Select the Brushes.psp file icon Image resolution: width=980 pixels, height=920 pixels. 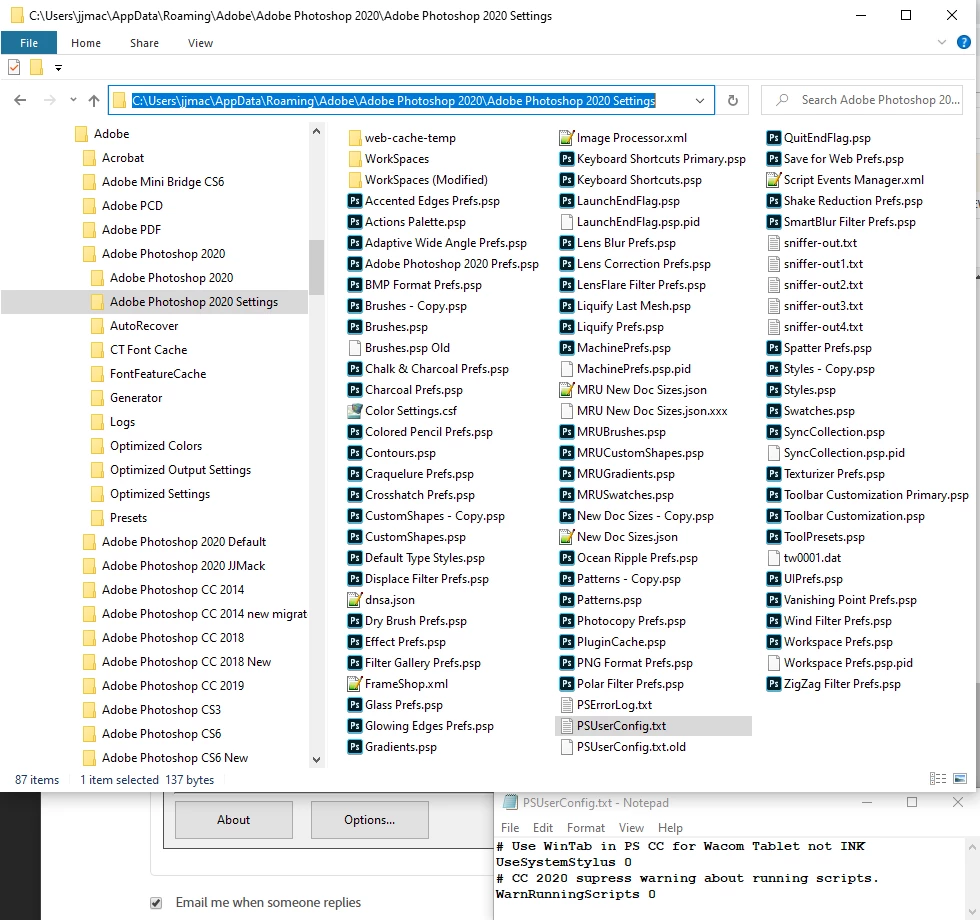pyautogui.click(x=355, y=327)
